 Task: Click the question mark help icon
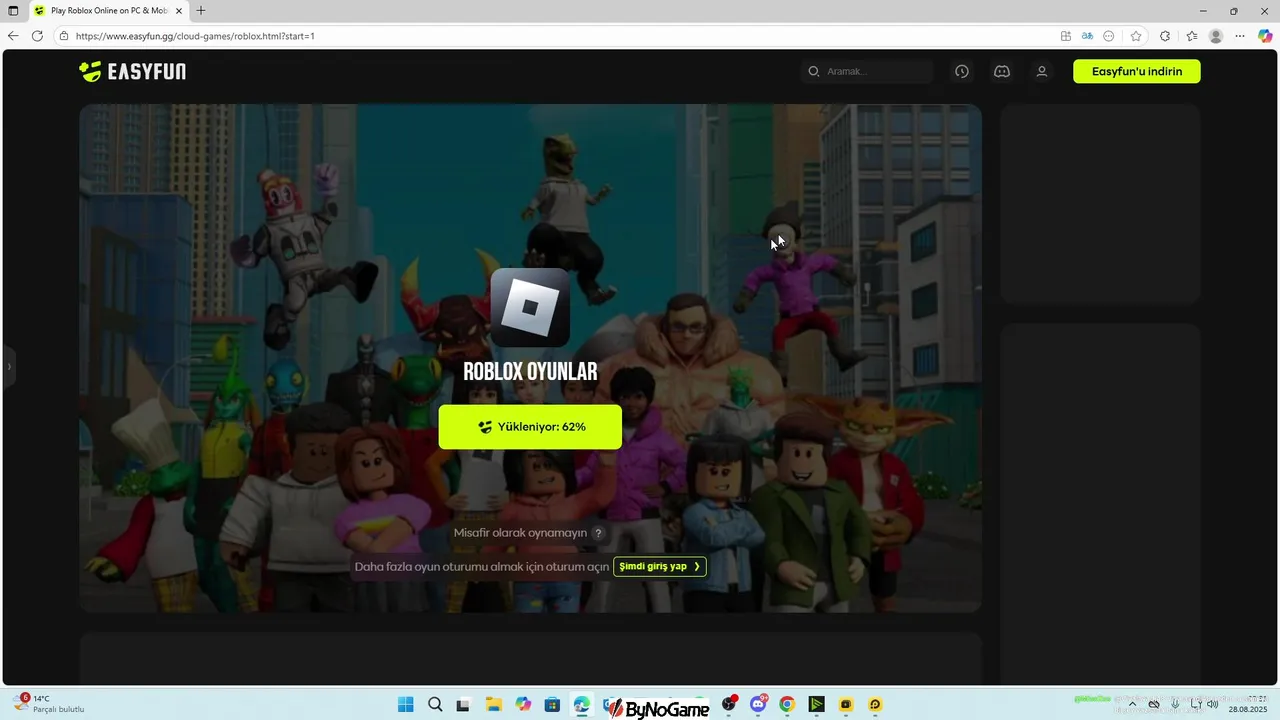coord(598,533)
